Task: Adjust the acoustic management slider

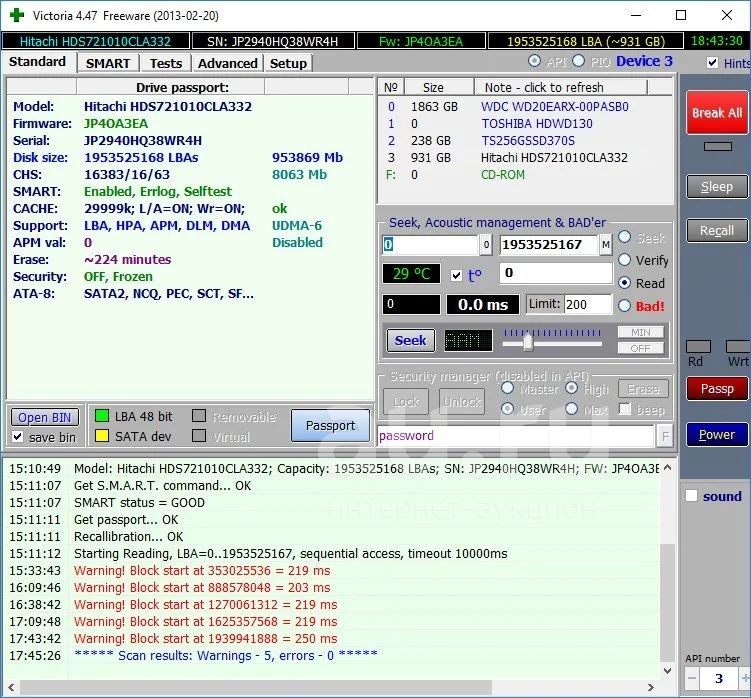Action: (527, 341)
